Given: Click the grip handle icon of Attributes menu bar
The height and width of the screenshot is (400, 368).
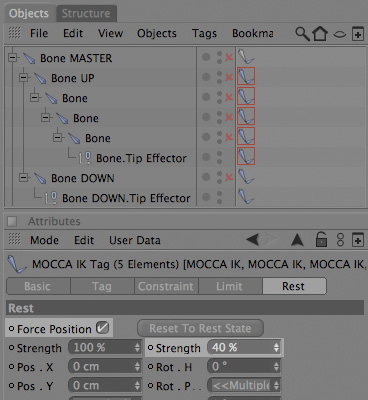Looking at the screenshot, I should (14, 240).
